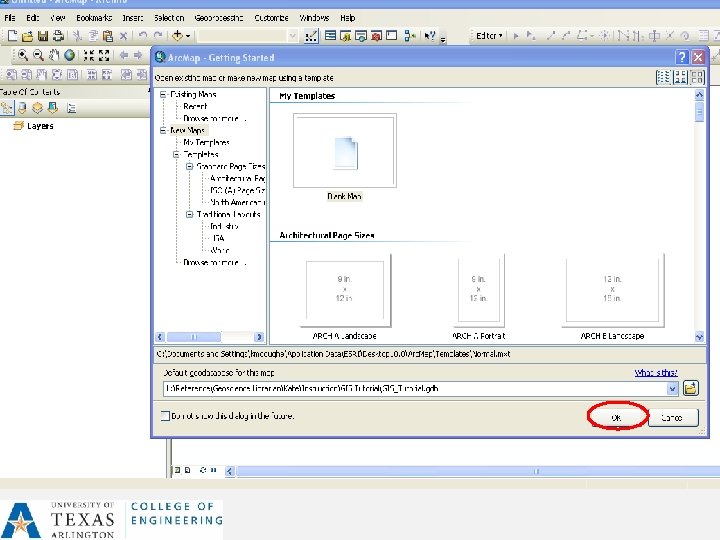Switch dialog to small-thumbnail view icon (middle)
This screenshot has height=540, width=720.
pyautogui.click(x=681, y=77)
